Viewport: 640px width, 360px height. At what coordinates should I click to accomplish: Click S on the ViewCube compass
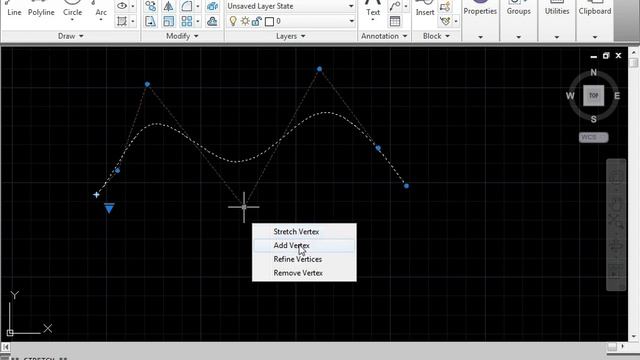pos(593,119)
